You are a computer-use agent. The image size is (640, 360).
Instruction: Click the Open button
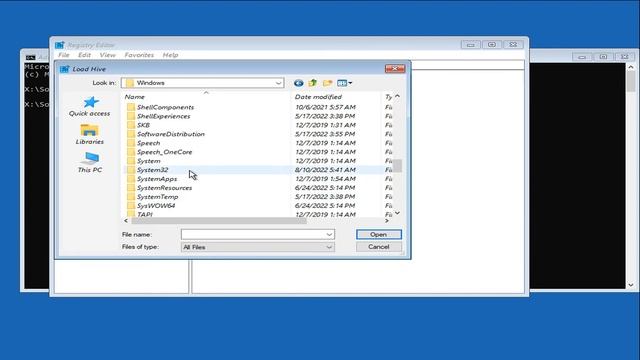pyautogui.click(x=379, y=235)
